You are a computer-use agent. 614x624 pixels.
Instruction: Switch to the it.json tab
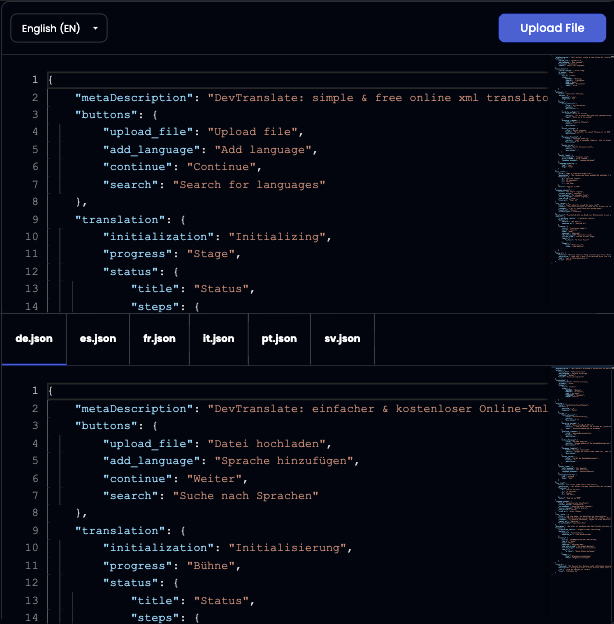pyautogui.click(x=218, y=339)
